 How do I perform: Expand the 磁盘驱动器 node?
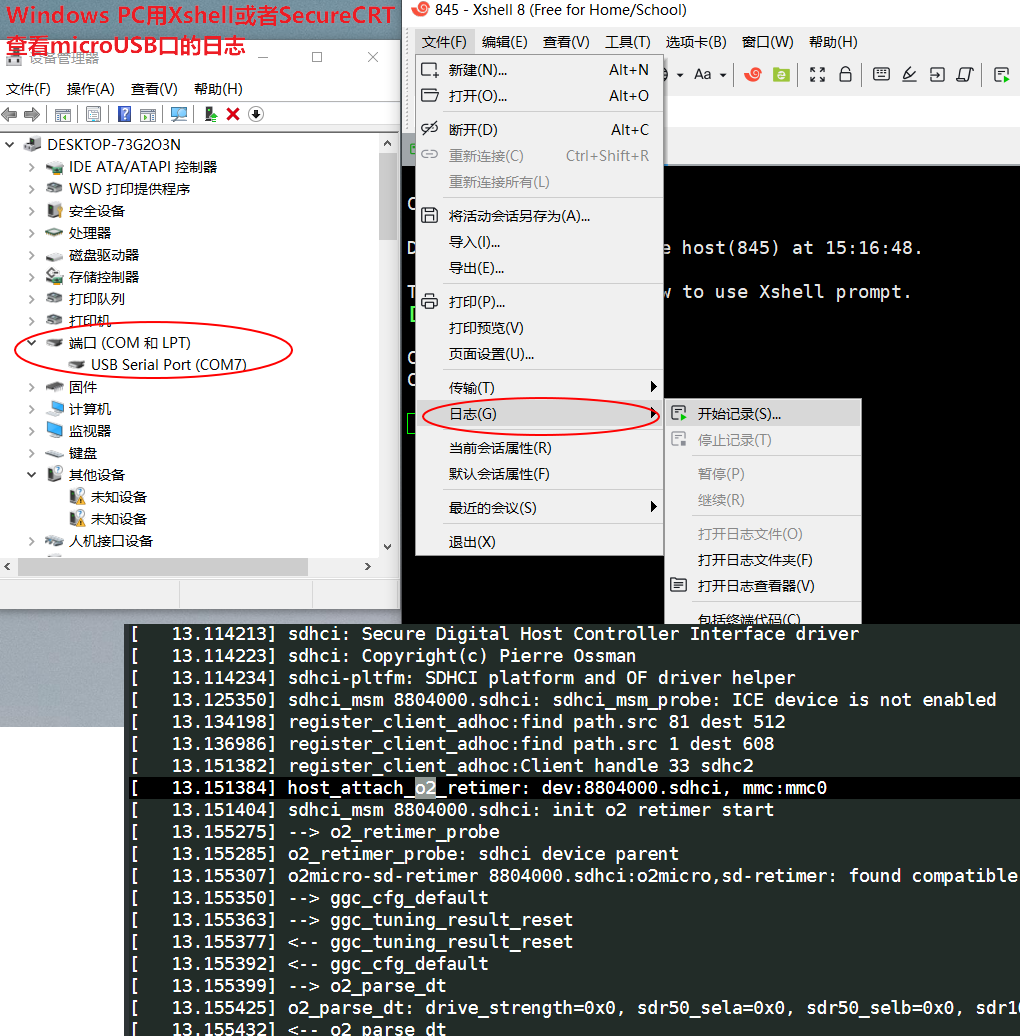(x=31, y=255)
